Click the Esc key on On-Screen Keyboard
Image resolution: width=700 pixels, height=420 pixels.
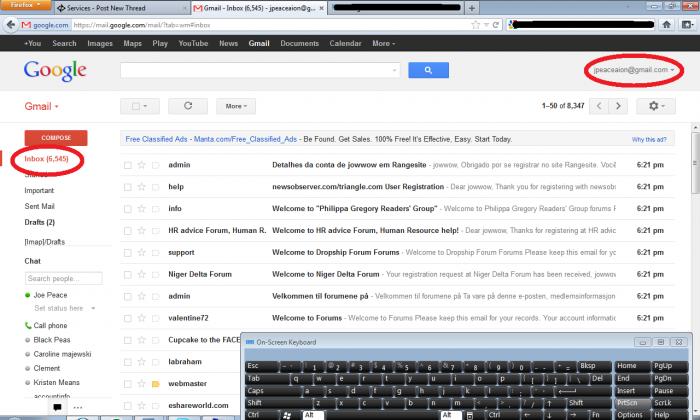point(262,366)
